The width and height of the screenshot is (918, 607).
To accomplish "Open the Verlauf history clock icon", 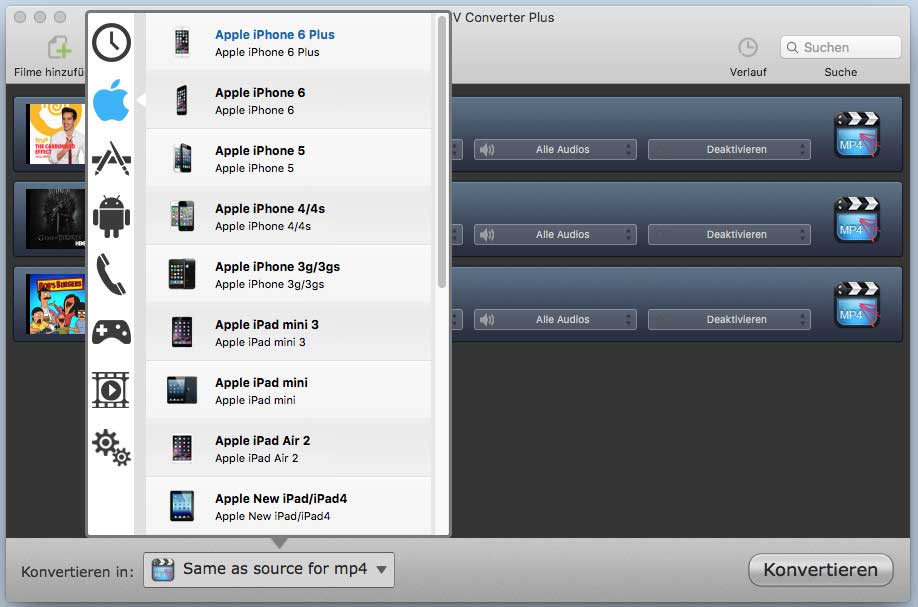I will (748, 47).
